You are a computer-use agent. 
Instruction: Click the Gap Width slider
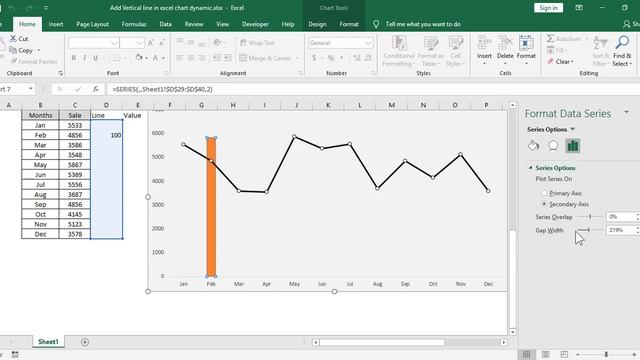(589, 230)
